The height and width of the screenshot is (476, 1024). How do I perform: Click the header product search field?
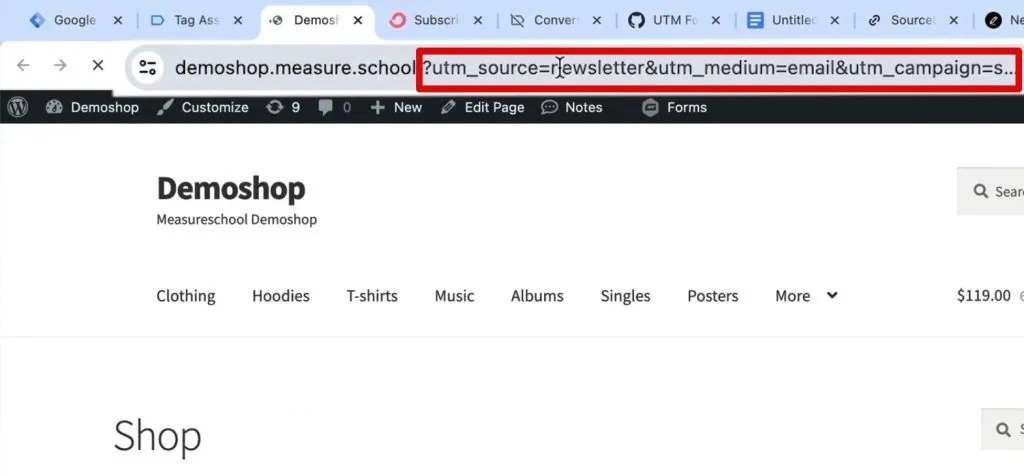991,191
